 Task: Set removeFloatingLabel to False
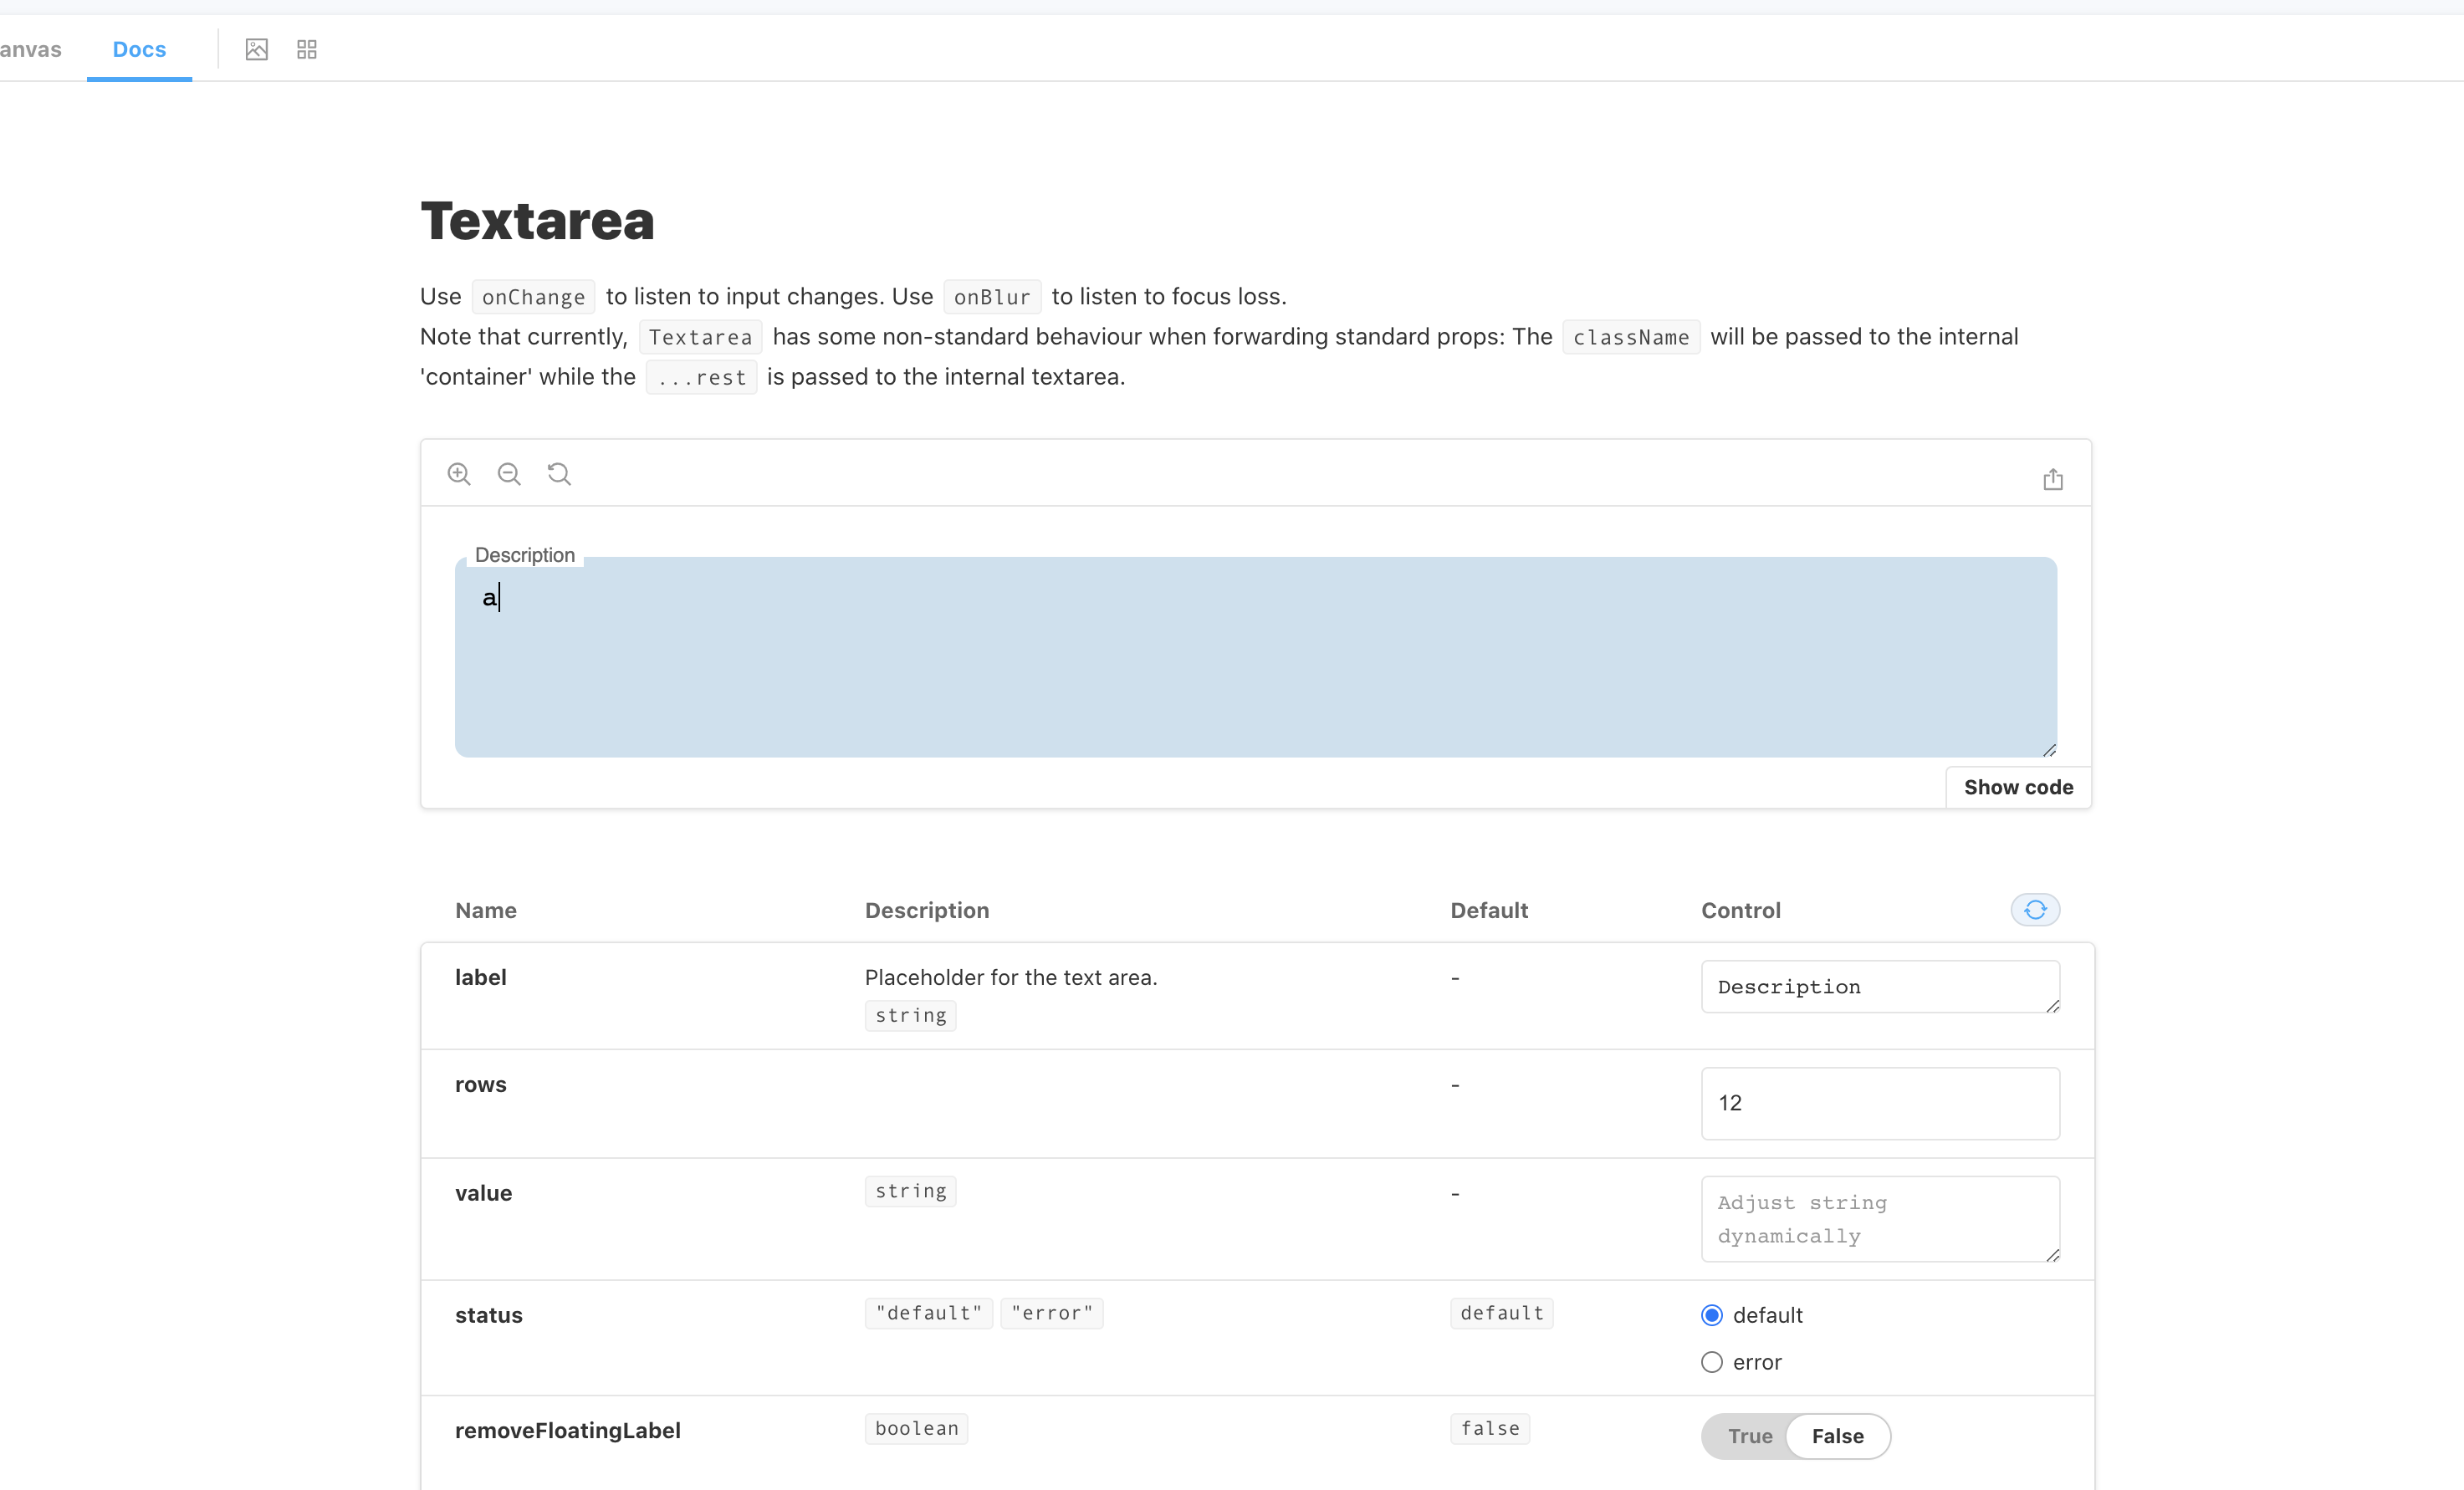pos(1837,1436)
